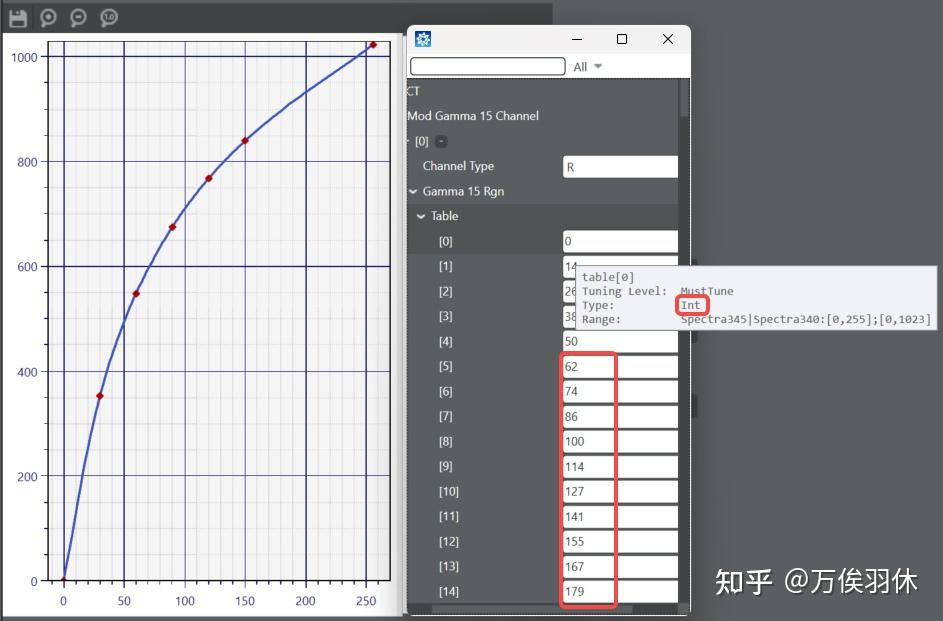The height and width of the screenshot is (621, 943).
Task: Click the application logo in the title bar
Action: pos(423,38)
